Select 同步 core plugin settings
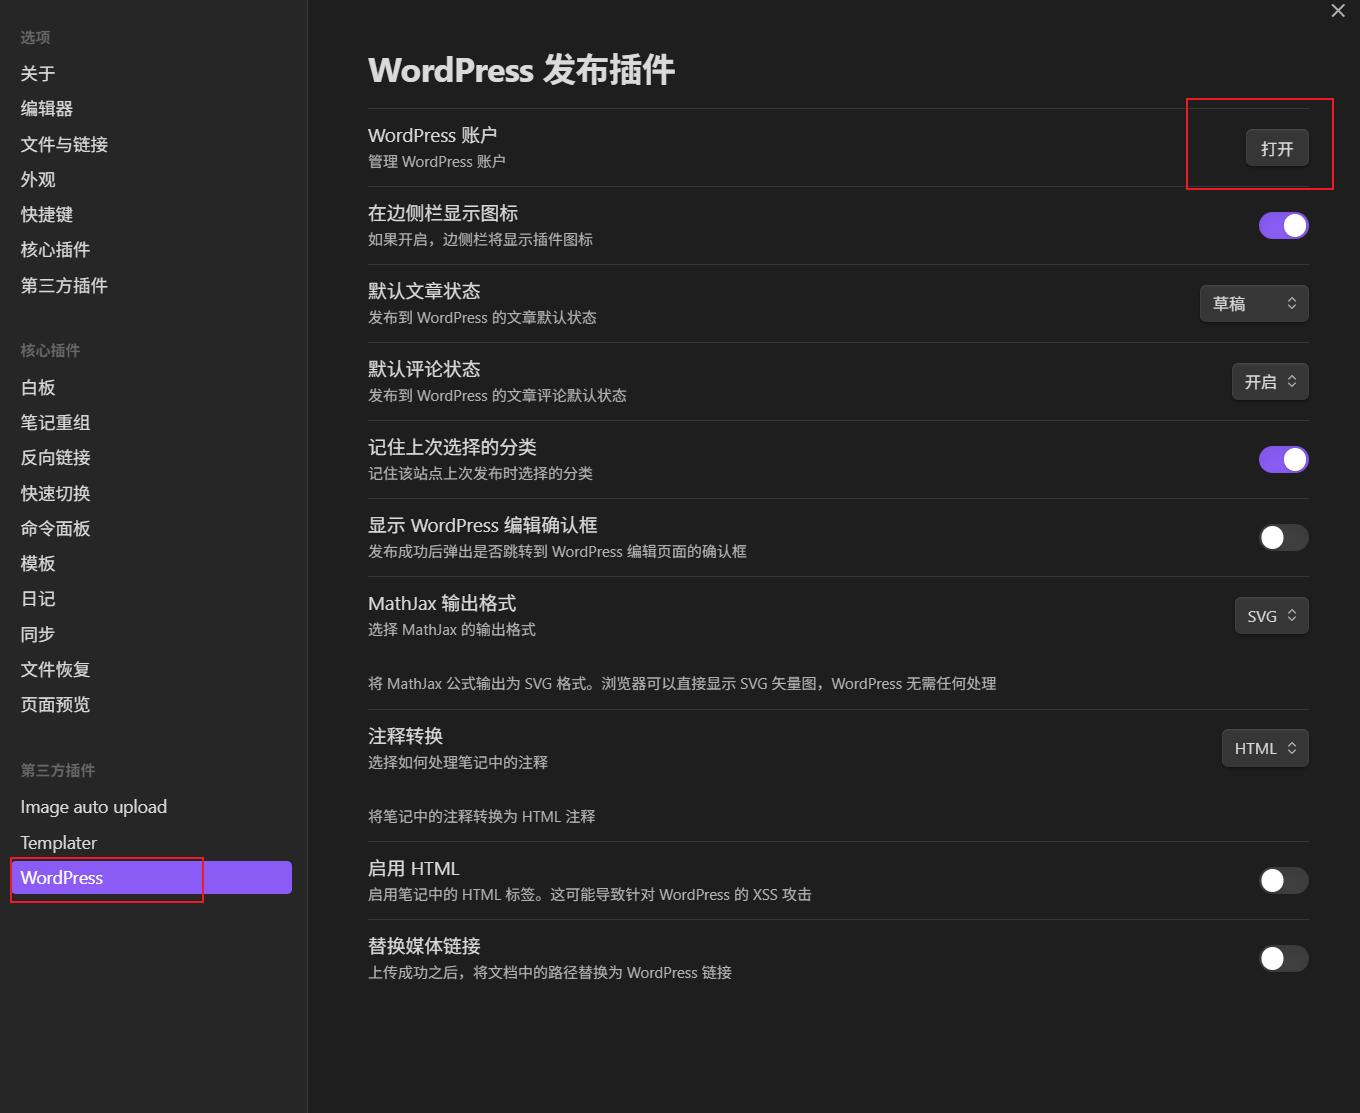Screen dimensions: 1360x1113 [151, 635]
